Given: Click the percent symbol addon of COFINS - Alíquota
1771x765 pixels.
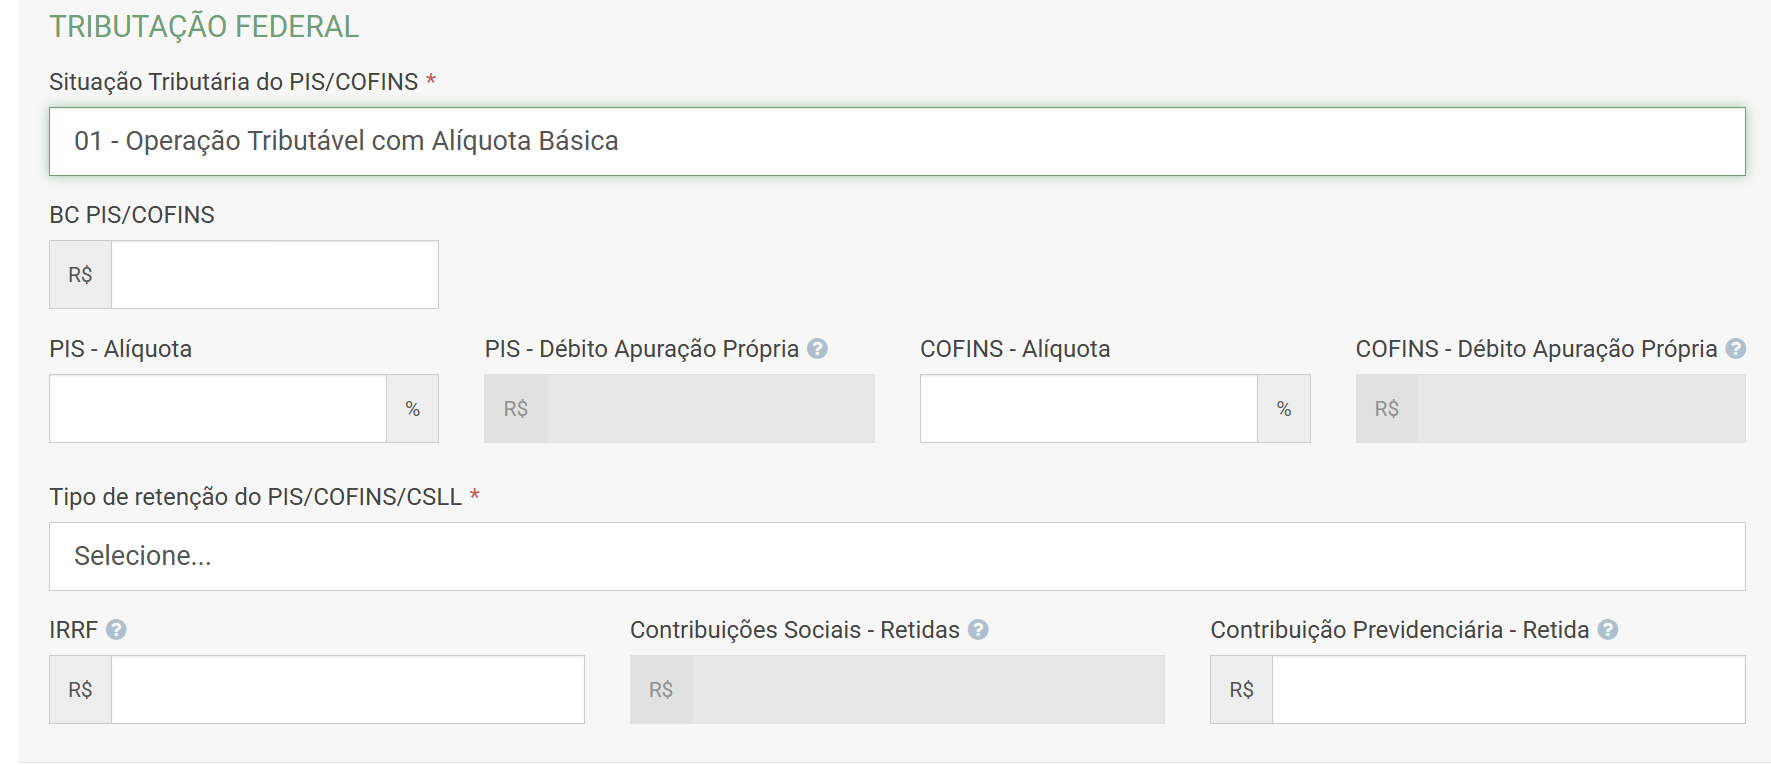Looking at the screenshot, I should click(x=1284, y=409).
